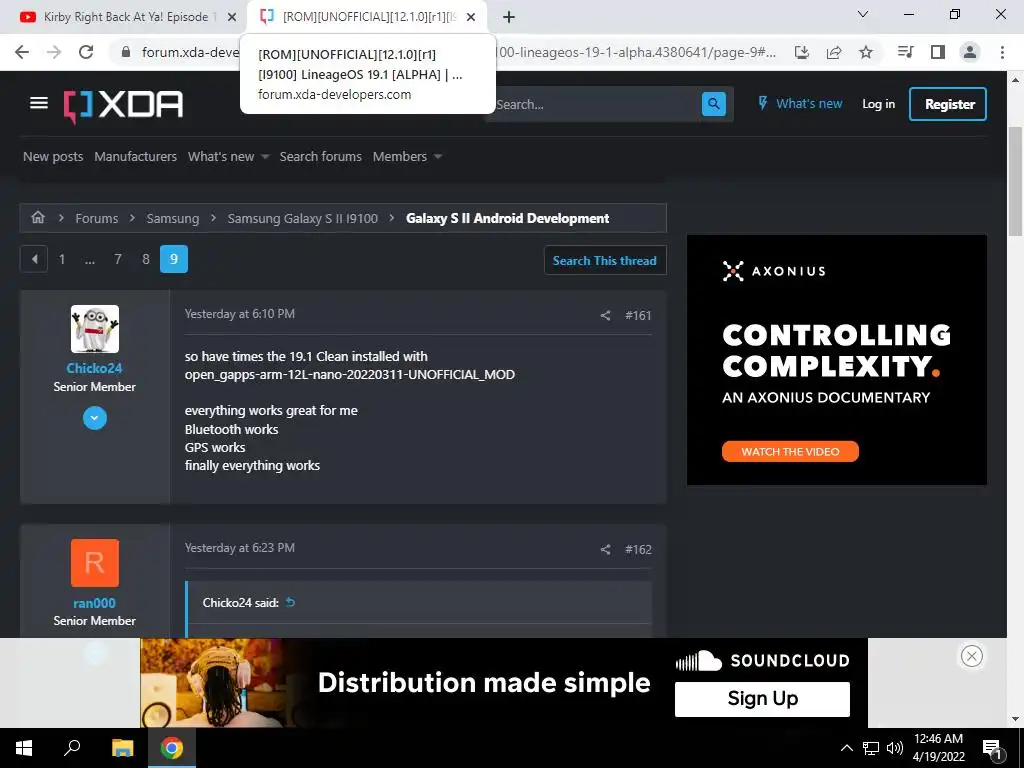
Task: Go back in browser
Action: [22, 52]
